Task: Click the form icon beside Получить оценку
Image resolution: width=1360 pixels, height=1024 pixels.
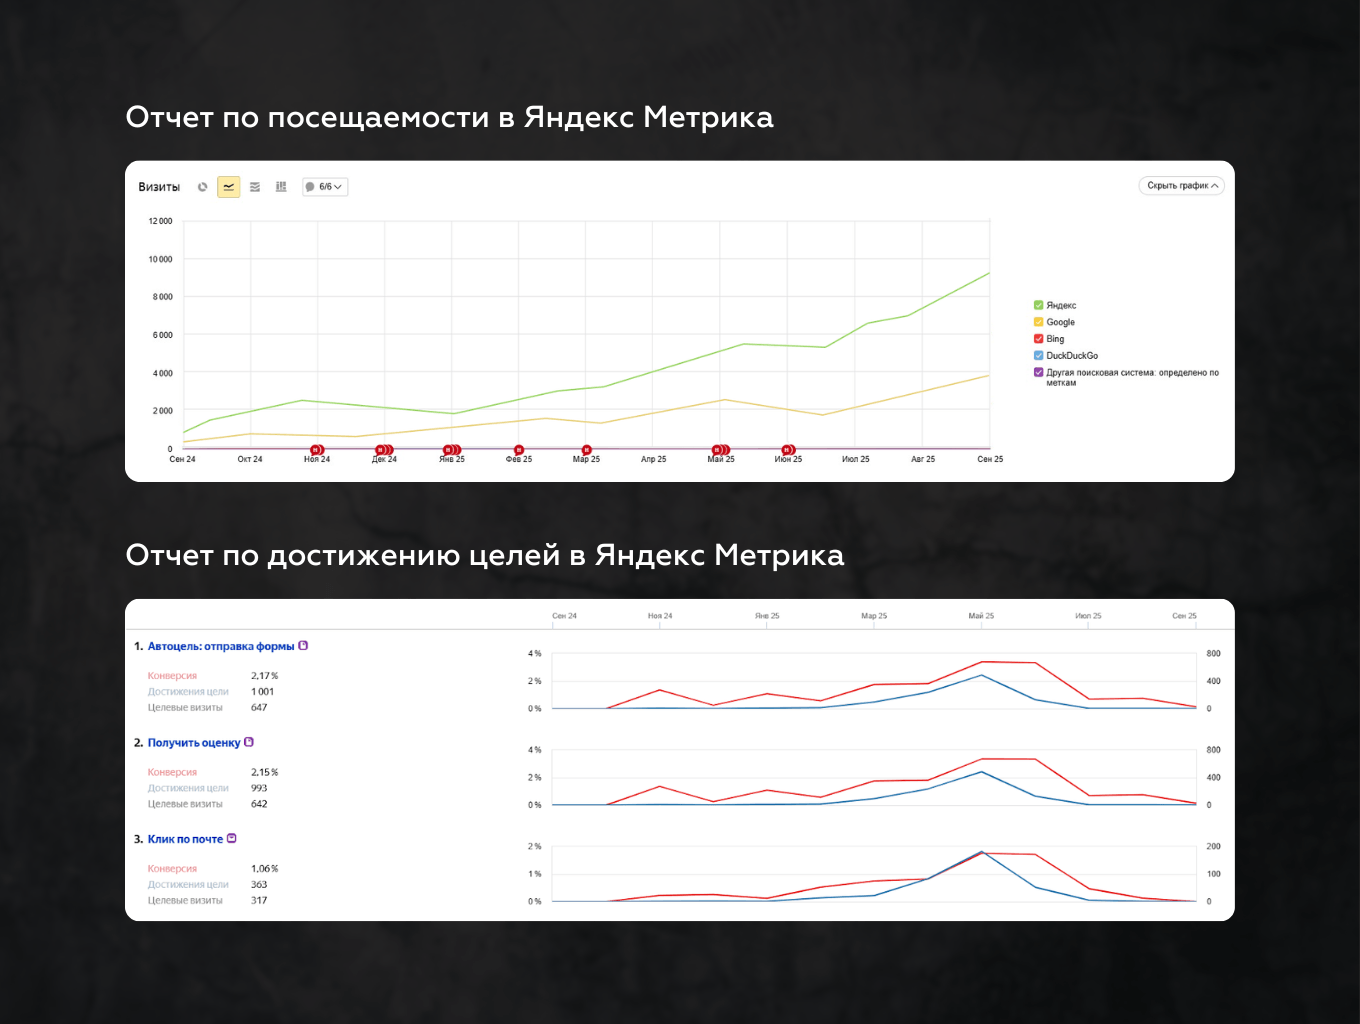Action: [x=249, y=742]
